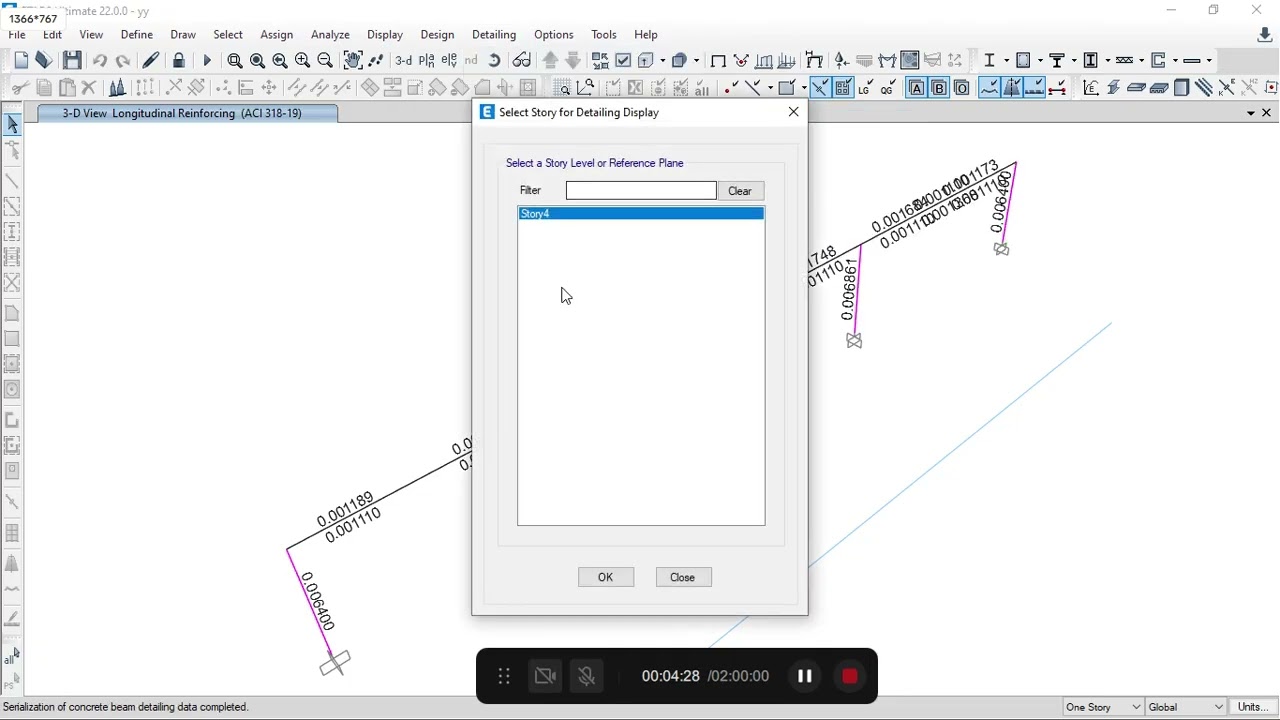Click the eyeglasses perspective toggle icon
The image size is (1280, 720).
tap(522, 61)
